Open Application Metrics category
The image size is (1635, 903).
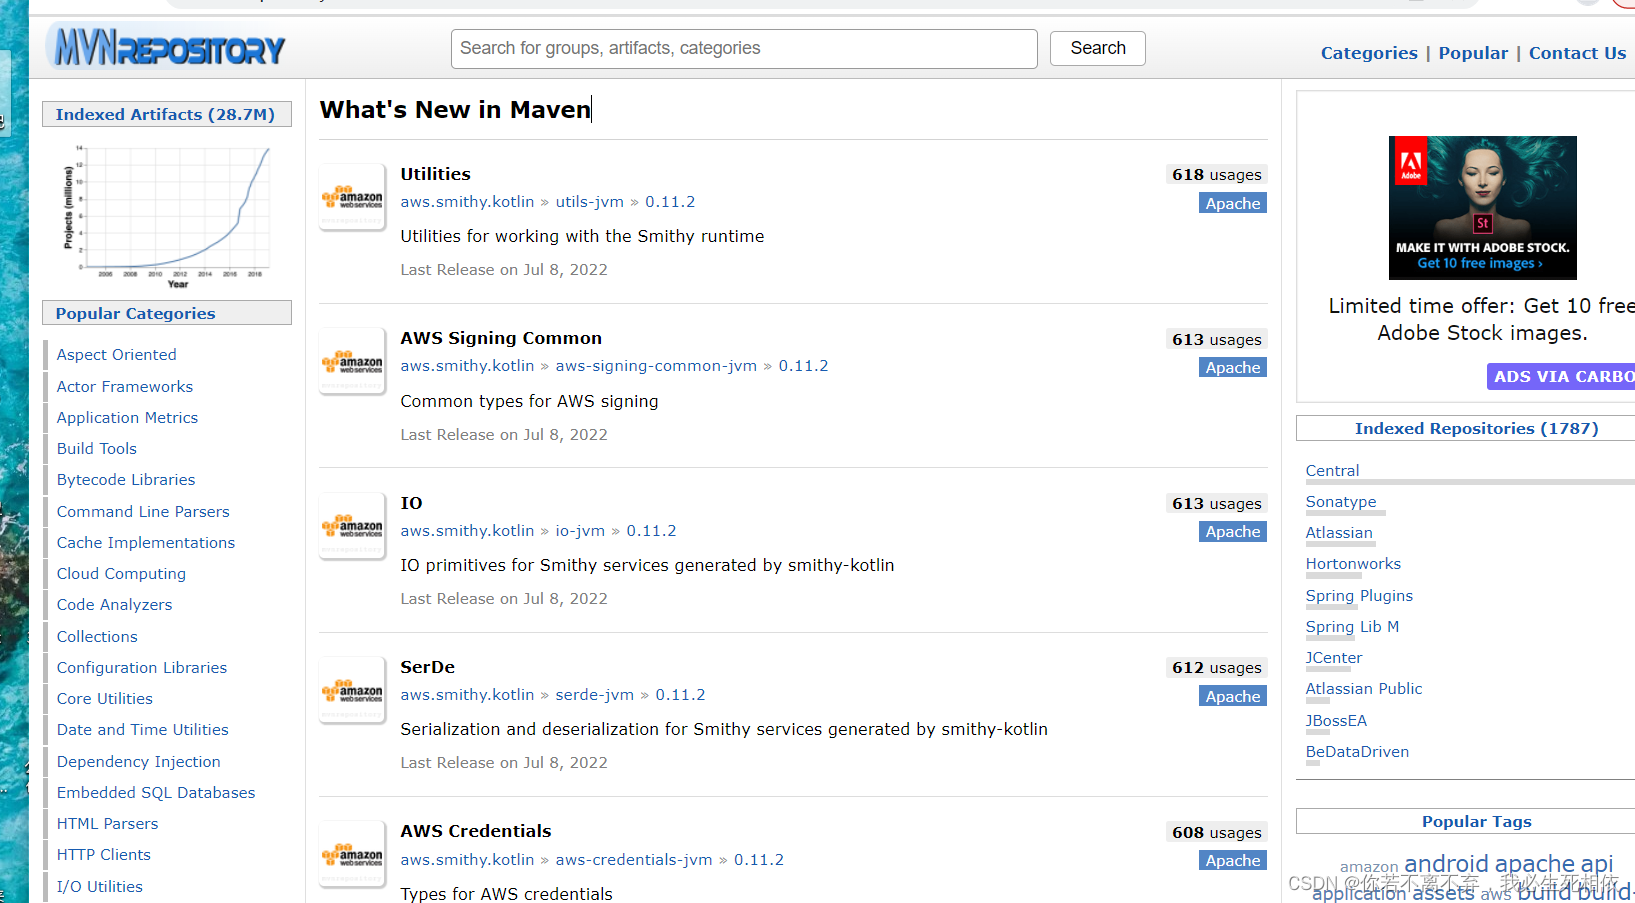tap(127, 417)
